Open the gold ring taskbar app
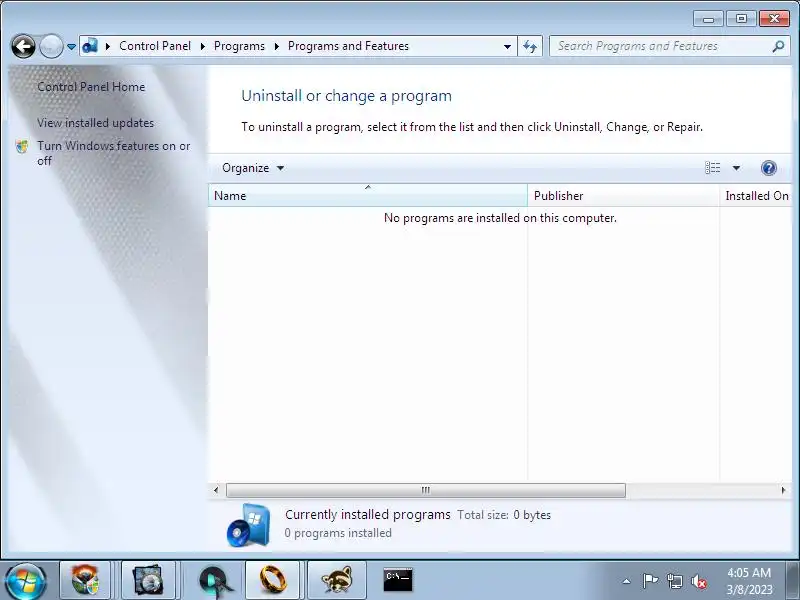This screenshot has width=800, height=600. pyautogui.click(x=272, y=580)
